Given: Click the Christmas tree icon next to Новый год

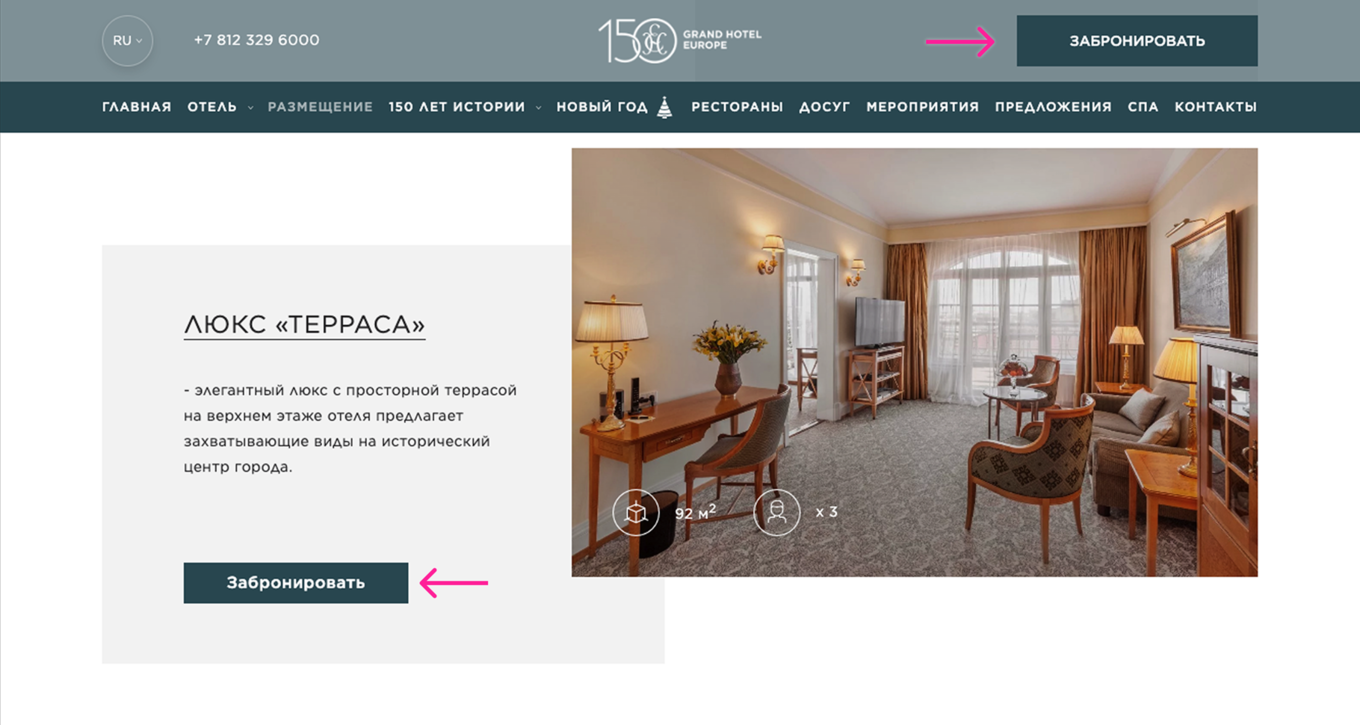Looking at the screenshot, I should pyautogui.click(x=665, y=107).
